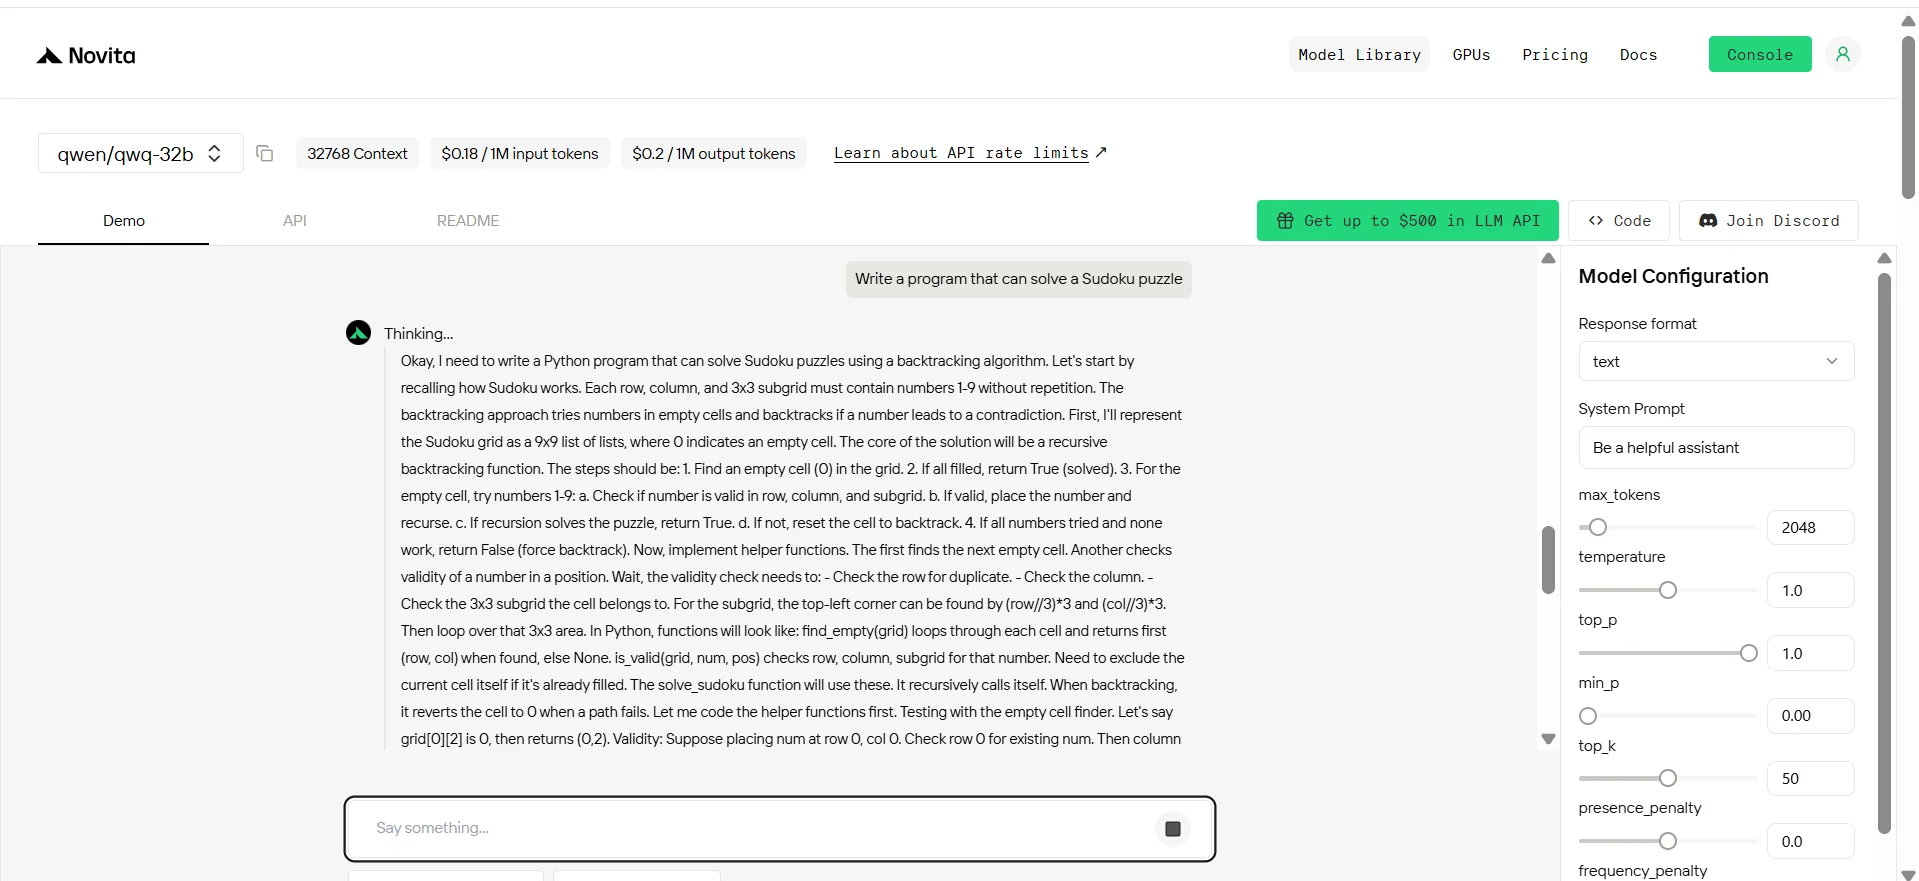Open the qwen/qwq-32b model selector
Image resolution: width=1919 pixels, height=881 pixels.
pyautogui.click(x=141, y=153)
